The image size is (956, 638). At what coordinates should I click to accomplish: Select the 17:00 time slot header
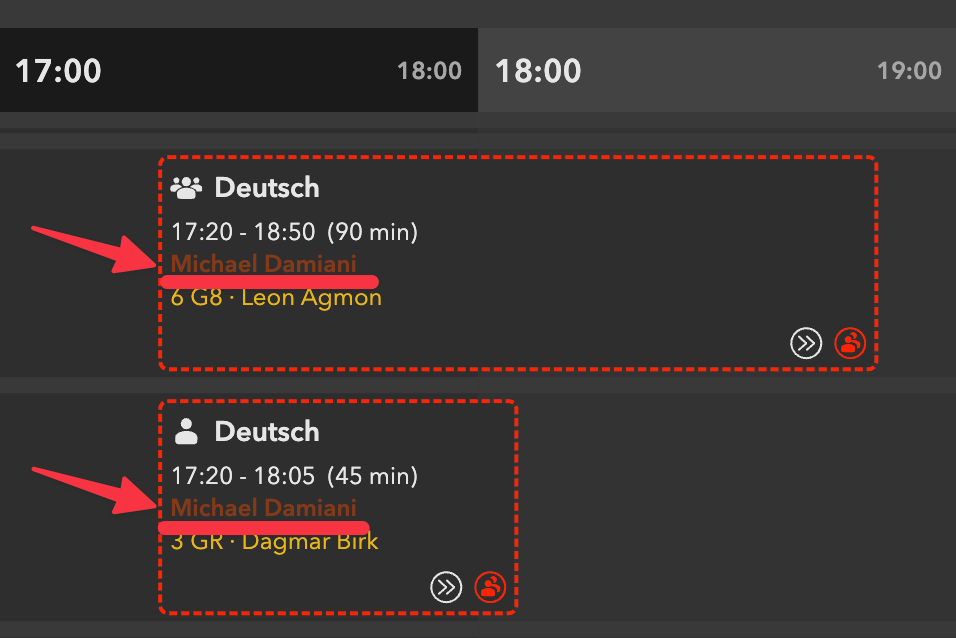(x=58, y=71)
